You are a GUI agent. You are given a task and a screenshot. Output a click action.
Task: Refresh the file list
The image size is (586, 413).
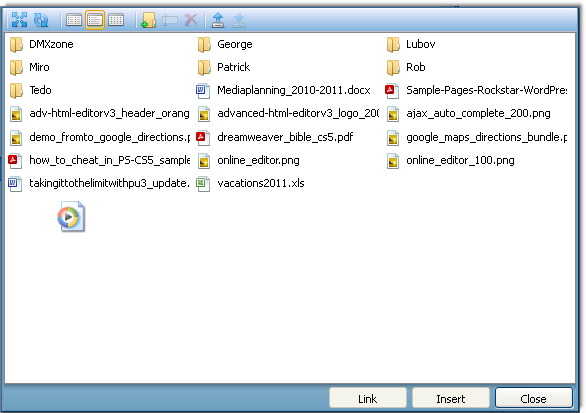point(41,20)
